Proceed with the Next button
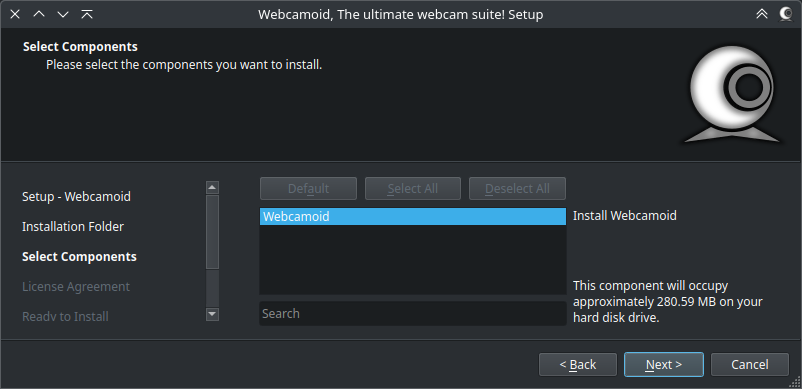 (x=664, y=364)
